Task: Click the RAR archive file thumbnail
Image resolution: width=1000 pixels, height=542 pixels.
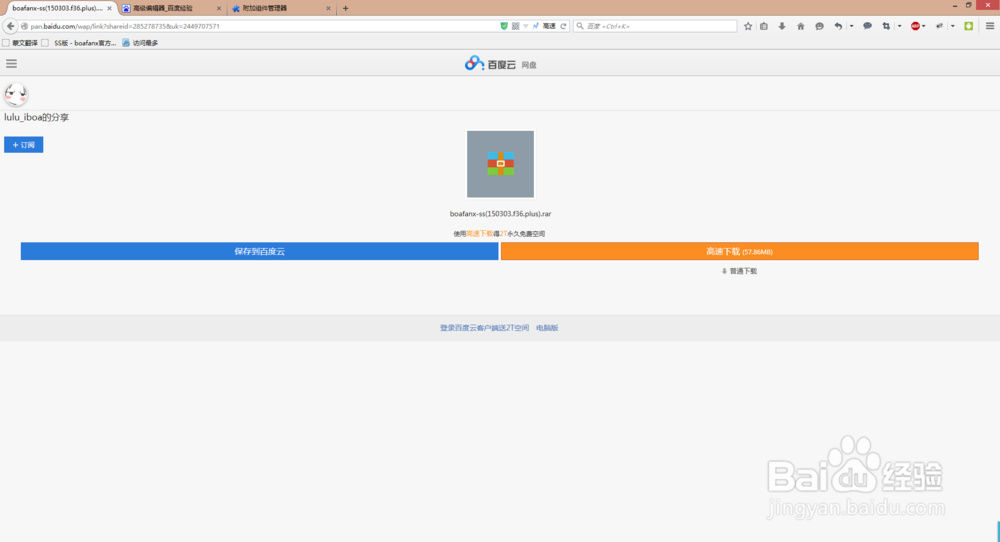Action: pos(501,164)
